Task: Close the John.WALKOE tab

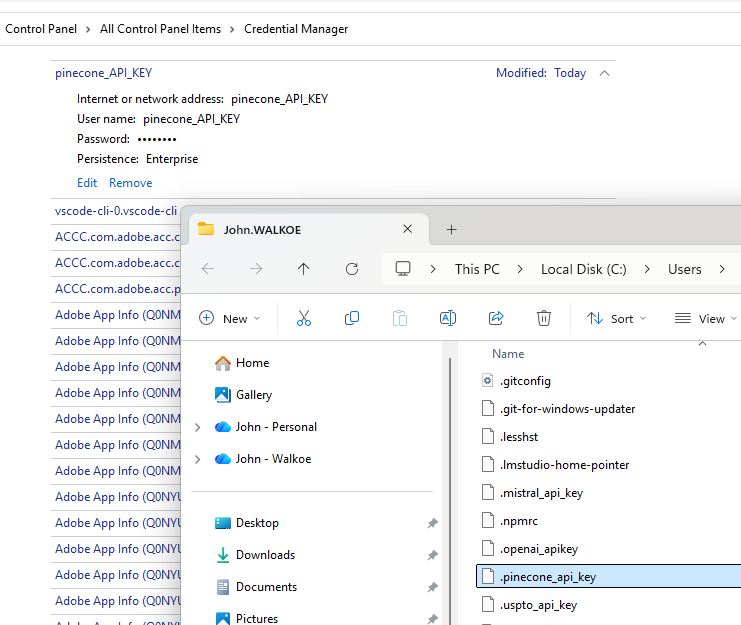Action: click(407, 229)
